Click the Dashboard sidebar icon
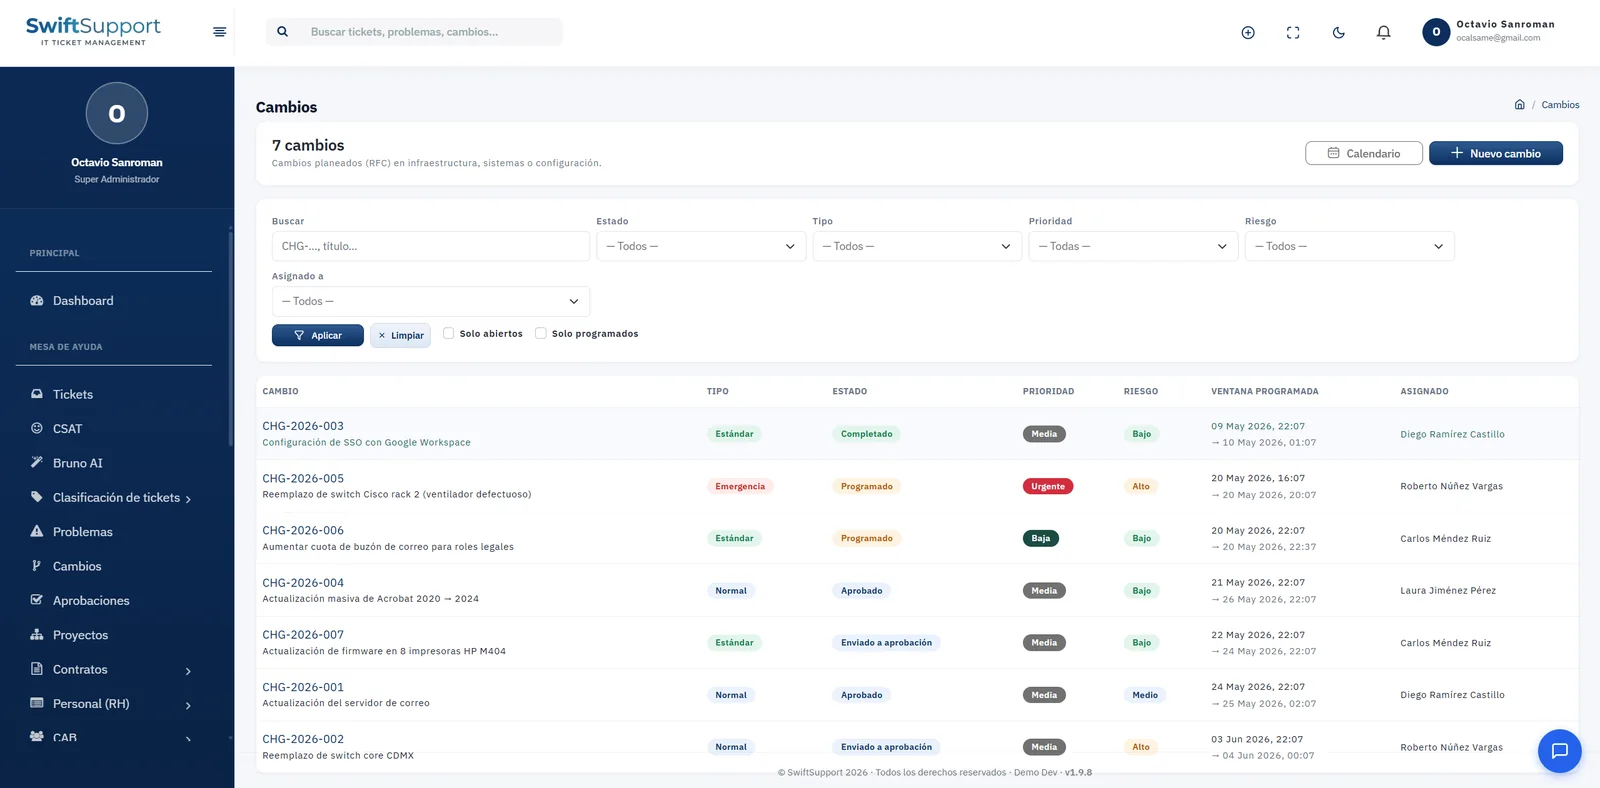1600x788 pixels. coord(37,300)
